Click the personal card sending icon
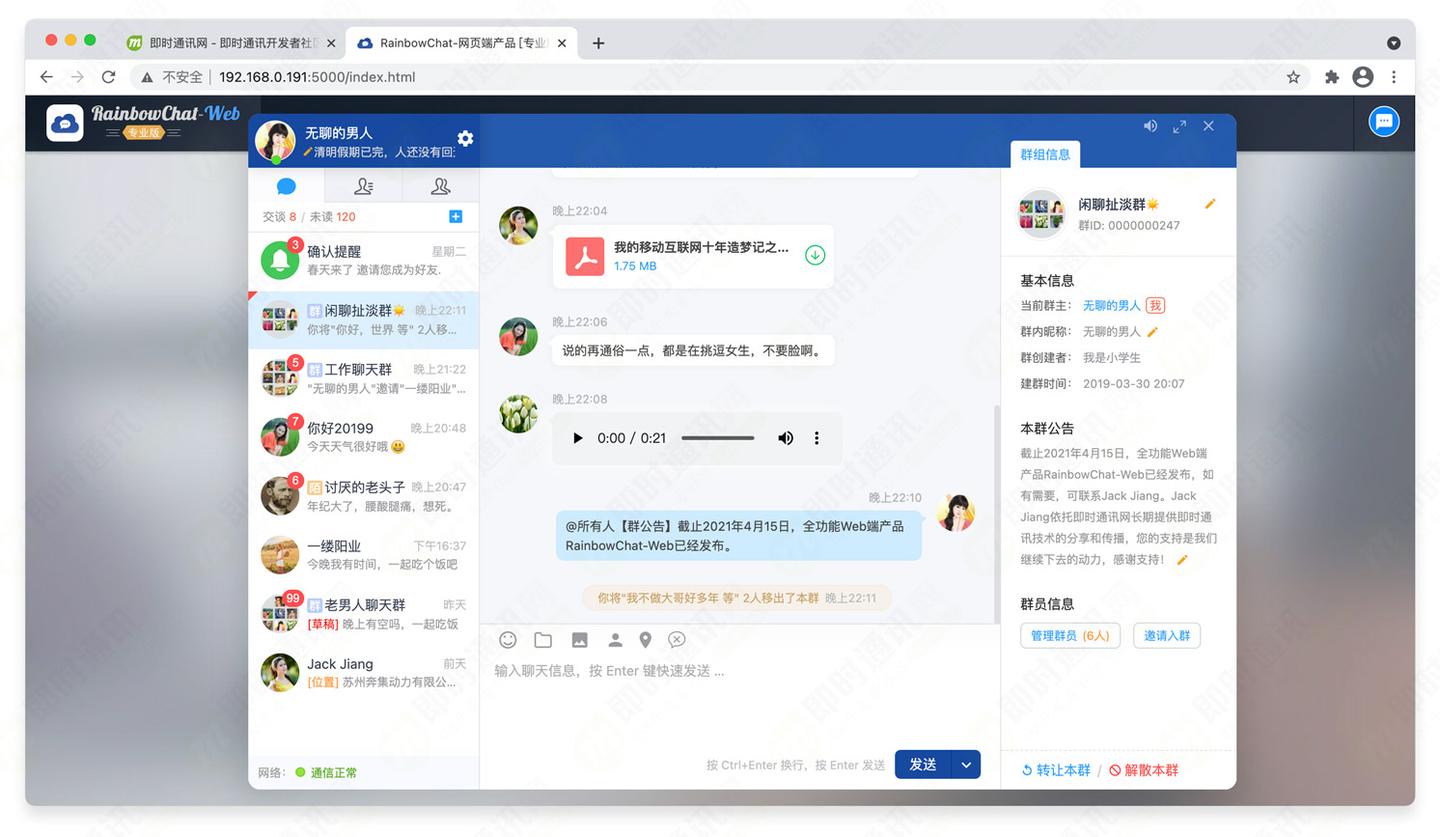The height and width of the screenshot is (837, 1440). pos(614,640)
